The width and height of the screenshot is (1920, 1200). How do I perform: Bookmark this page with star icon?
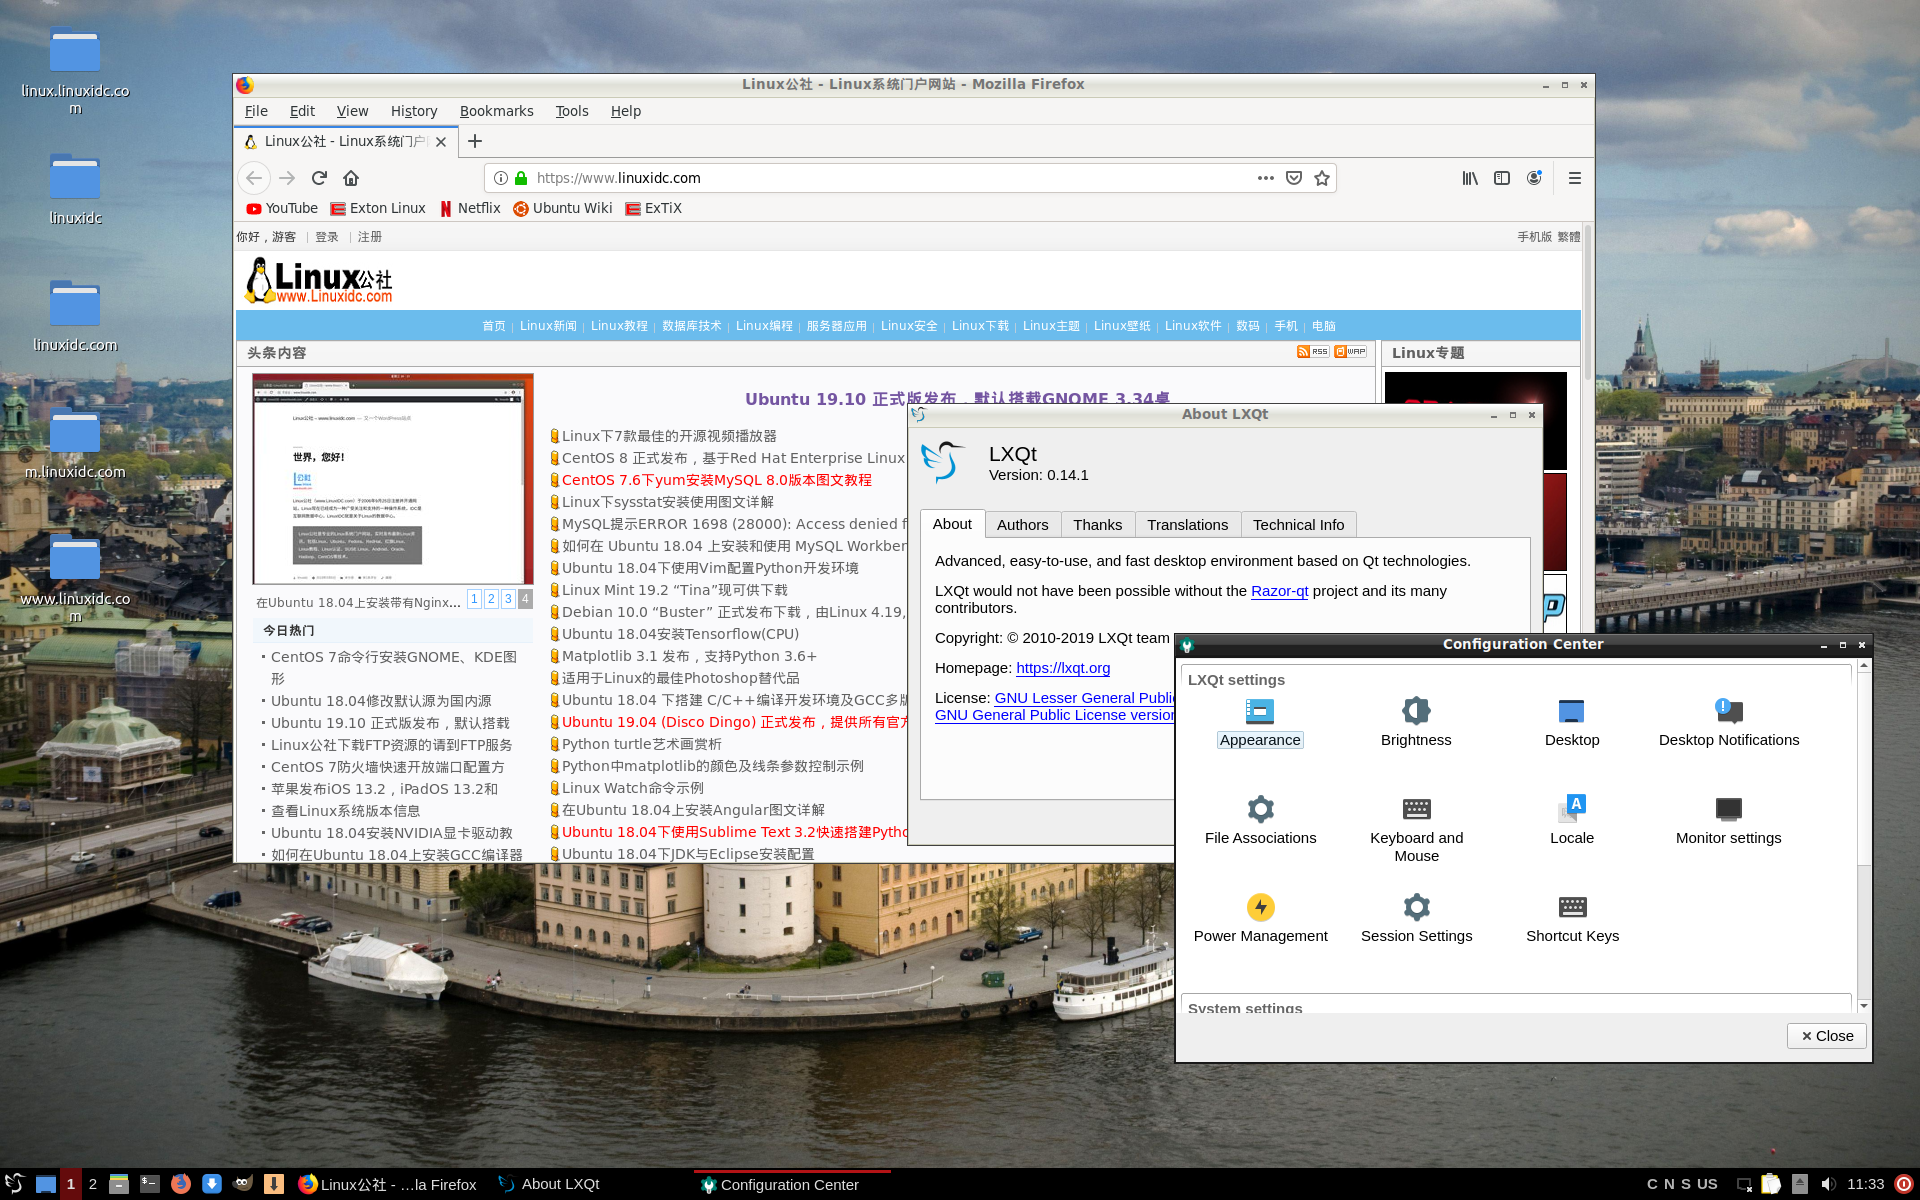pyautogui.click(x=1322, y=178)
